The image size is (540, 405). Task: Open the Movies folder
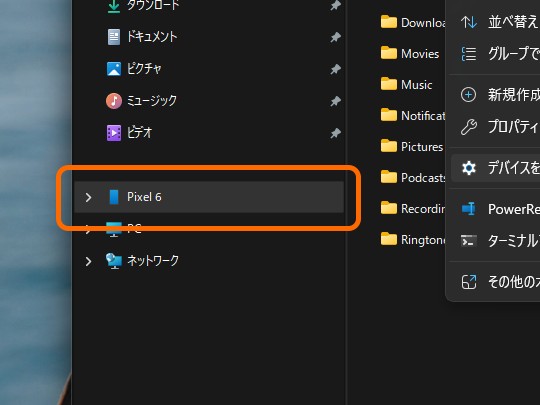[410, 53]
